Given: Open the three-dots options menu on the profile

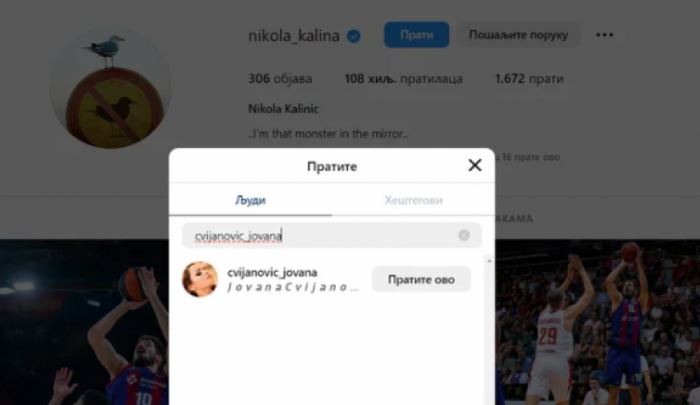Looking at the screenshot, I should (x=604, y=35).
